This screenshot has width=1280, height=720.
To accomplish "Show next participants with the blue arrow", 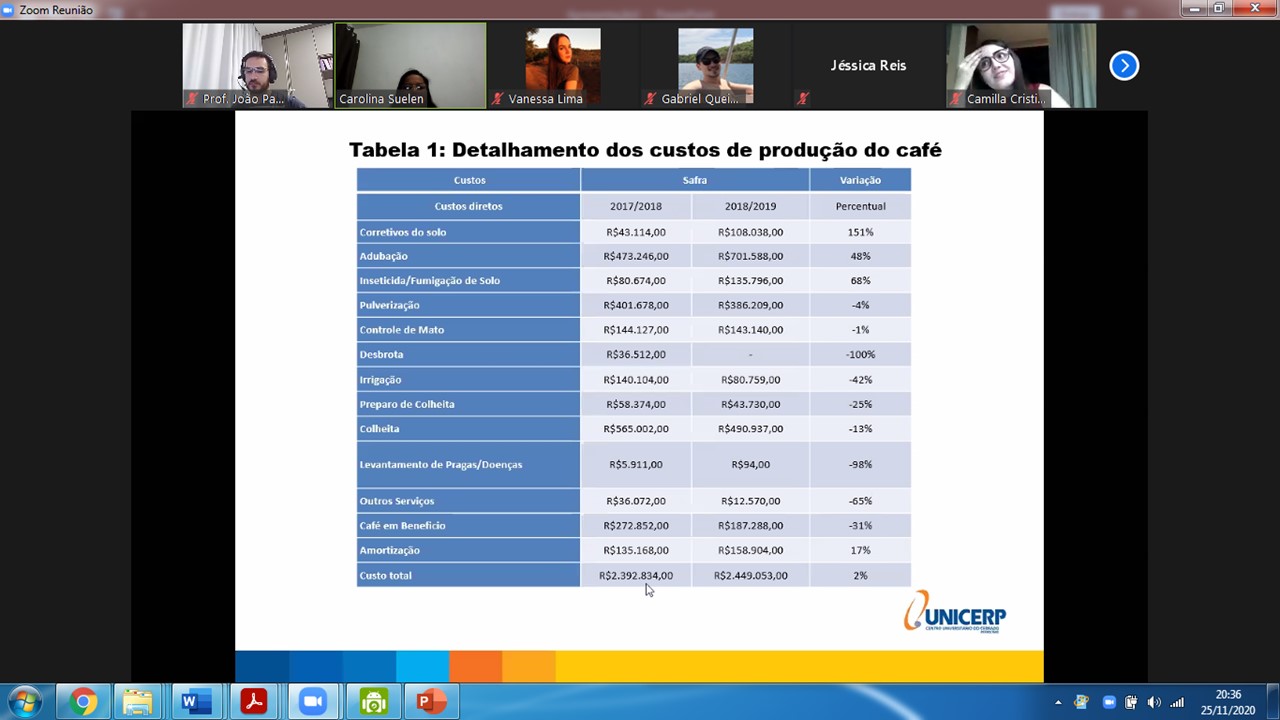I will pos(1124,66).
